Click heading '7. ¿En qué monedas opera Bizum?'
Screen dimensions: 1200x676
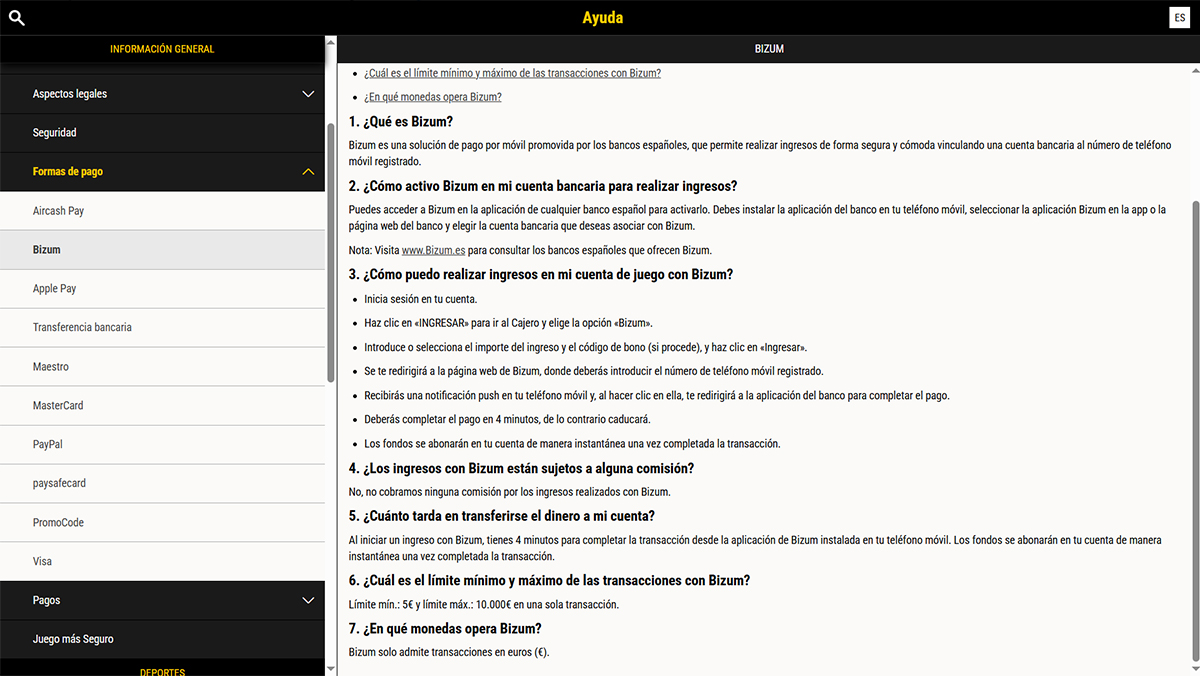(445, 628)
